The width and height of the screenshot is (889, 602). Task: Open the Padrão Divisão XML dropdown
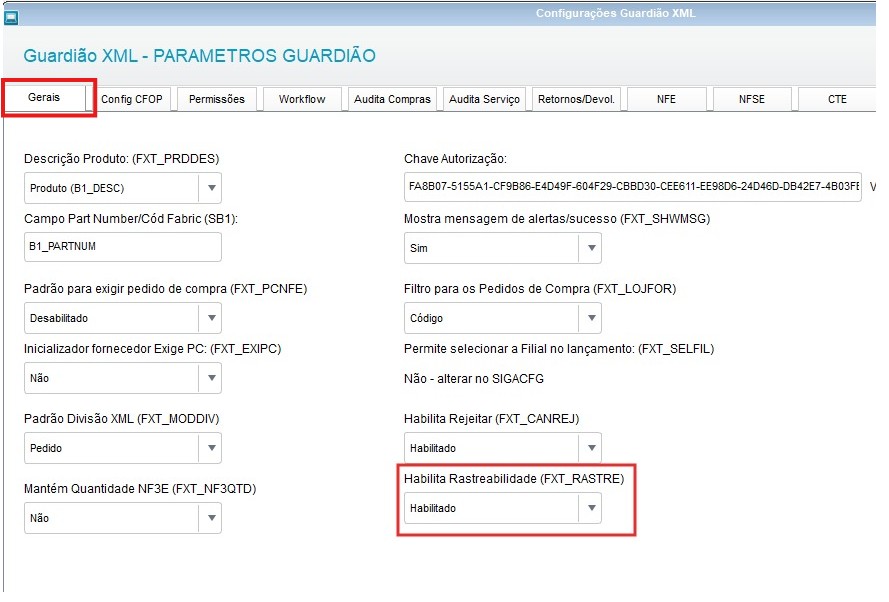[x=122, y=448]
